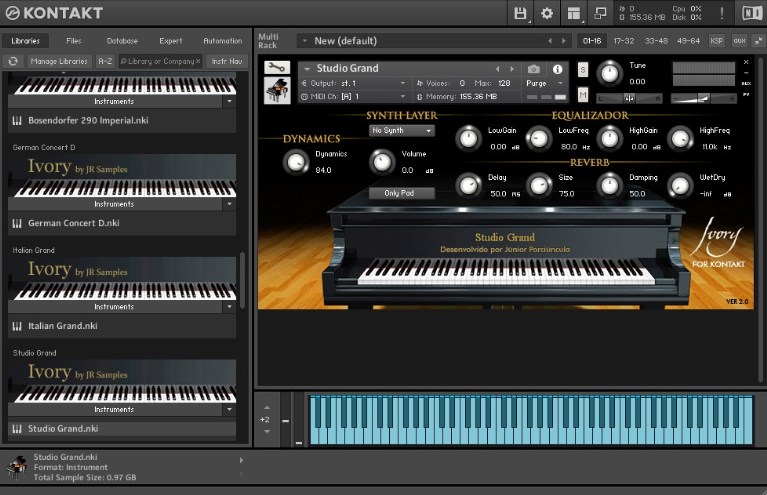Open the instrument info icon
This screenshot has width=767, height=495.
point(557,69)
